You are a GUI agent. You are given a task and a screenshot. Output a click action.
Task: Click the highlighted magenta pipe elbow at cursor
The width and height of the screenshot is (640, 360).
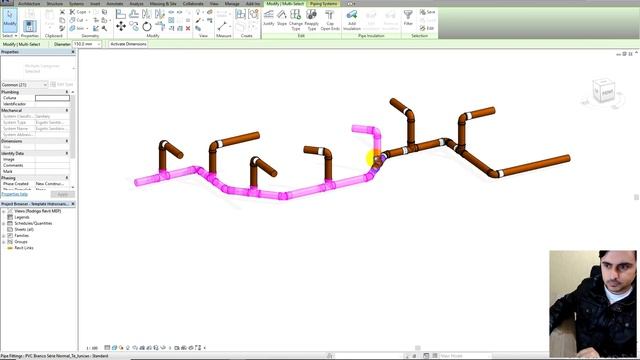[378, 163]
